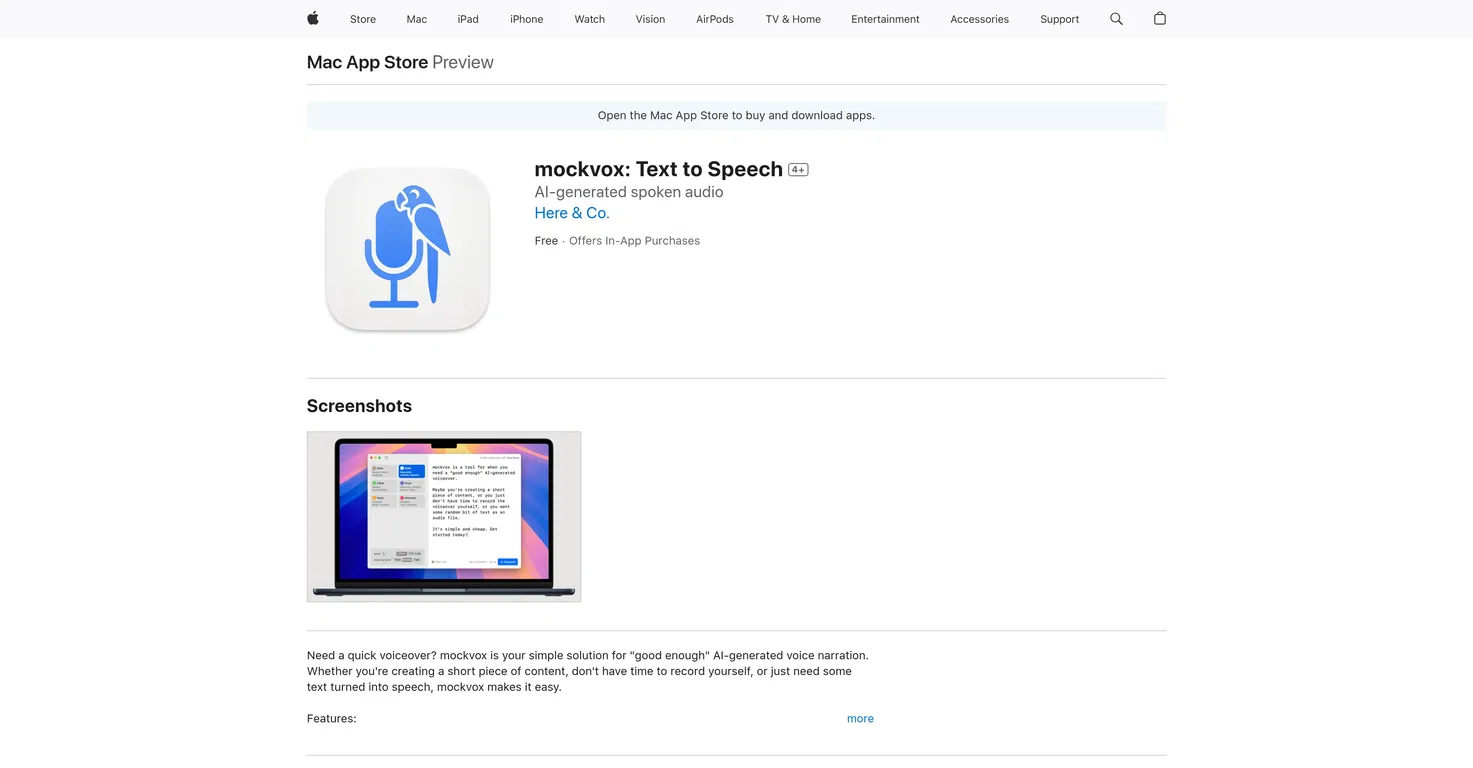Click the shopping bag icon
1473x768 pixels.
point(1159,19)
